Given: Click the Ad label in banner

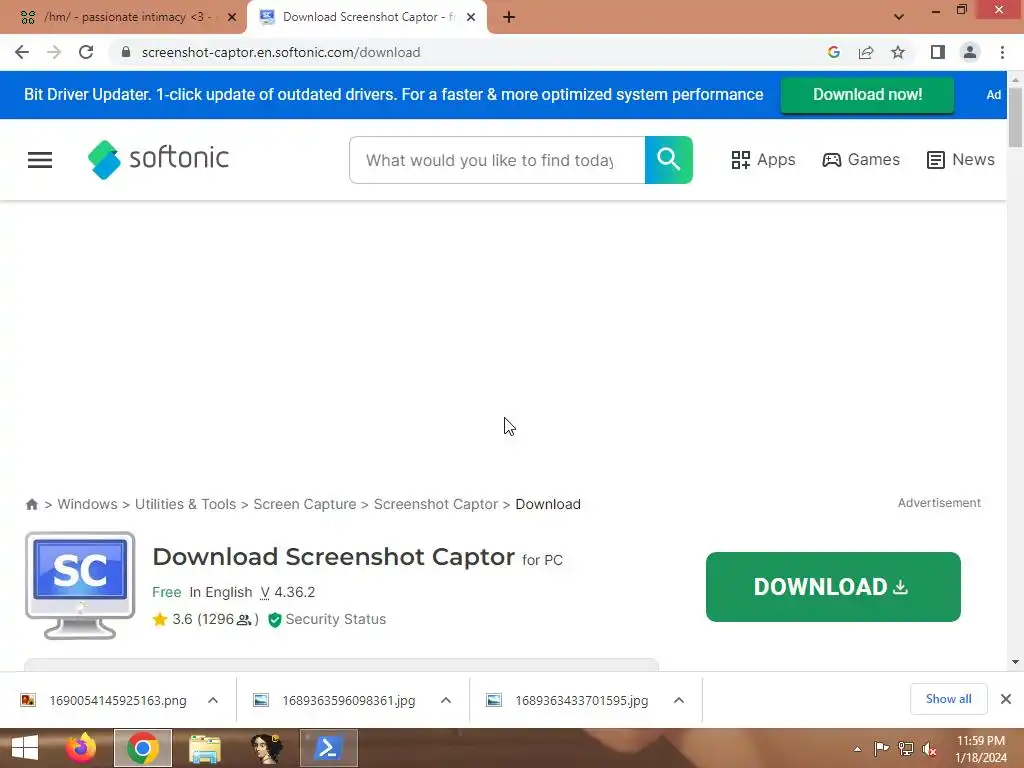Looking at the screenshot, I should point(993,95).
